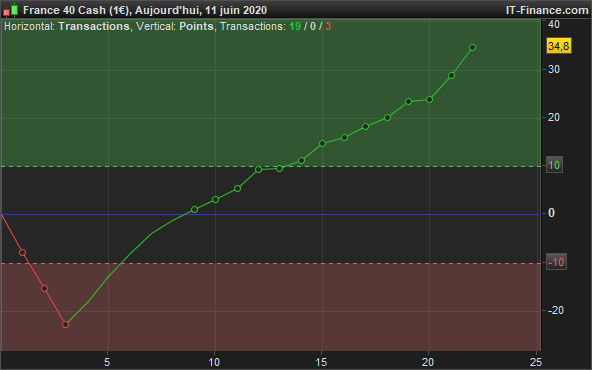The image size is (592, 370).
Task: Select the green data point at transaction 11
Action: tap(237, 188)
